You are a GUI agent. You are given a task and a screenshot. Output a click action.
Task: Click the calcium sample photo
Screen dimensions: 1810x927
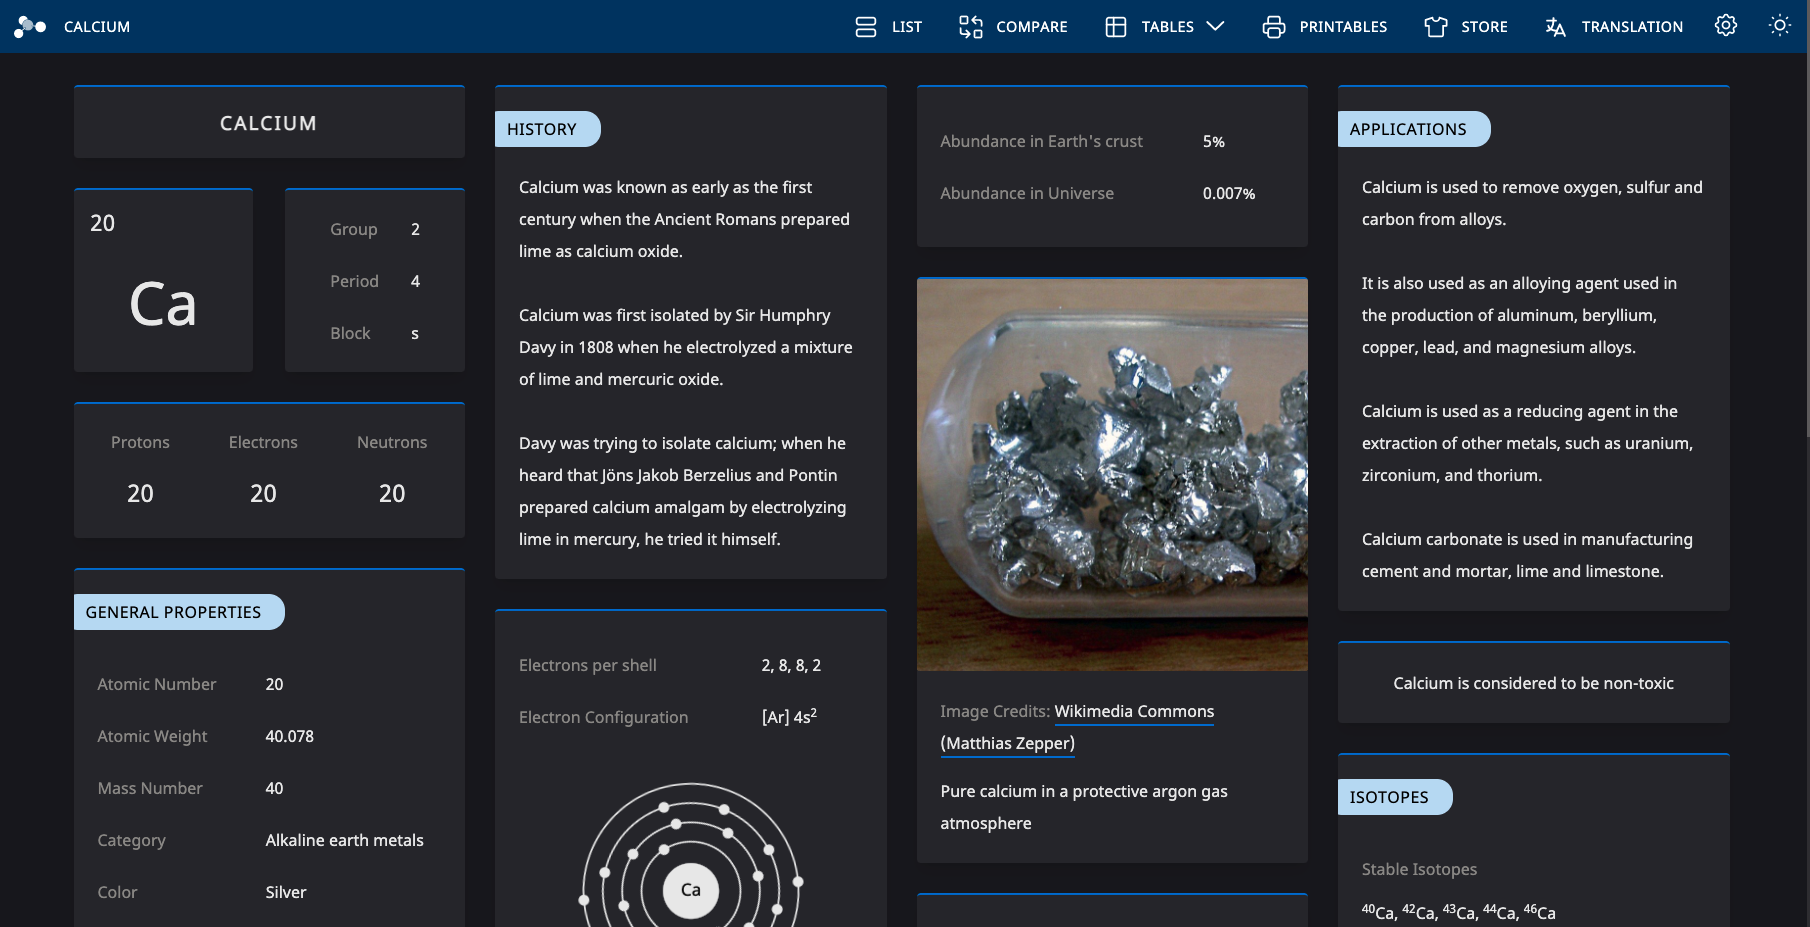tap(1112, 475)
